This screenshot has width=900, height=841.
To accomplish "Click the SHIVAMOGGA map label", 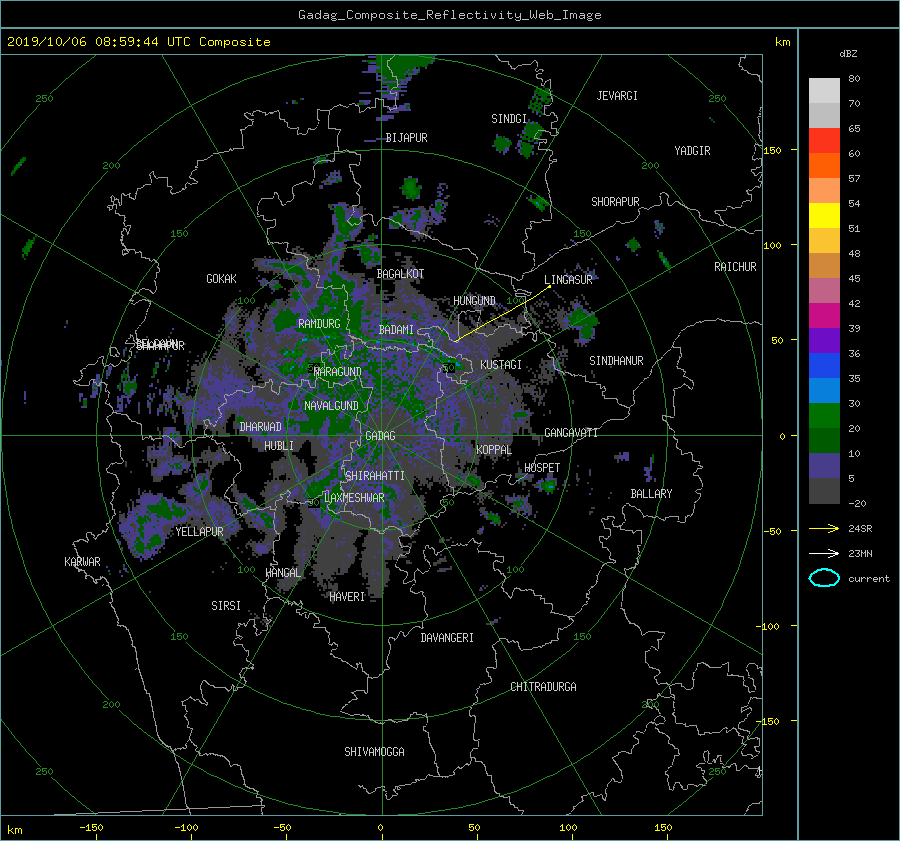I will point(374,752).
